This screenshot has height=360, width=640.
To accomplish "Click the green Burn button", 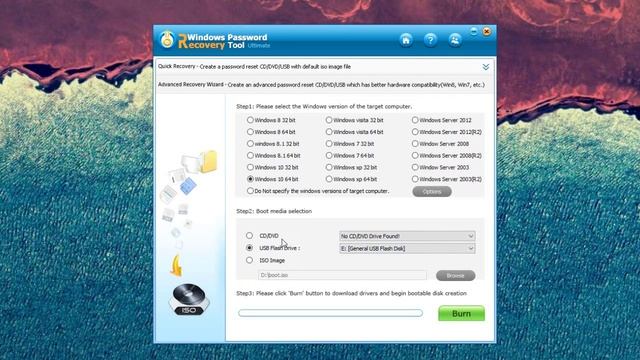I will click(x=461, y=313).
